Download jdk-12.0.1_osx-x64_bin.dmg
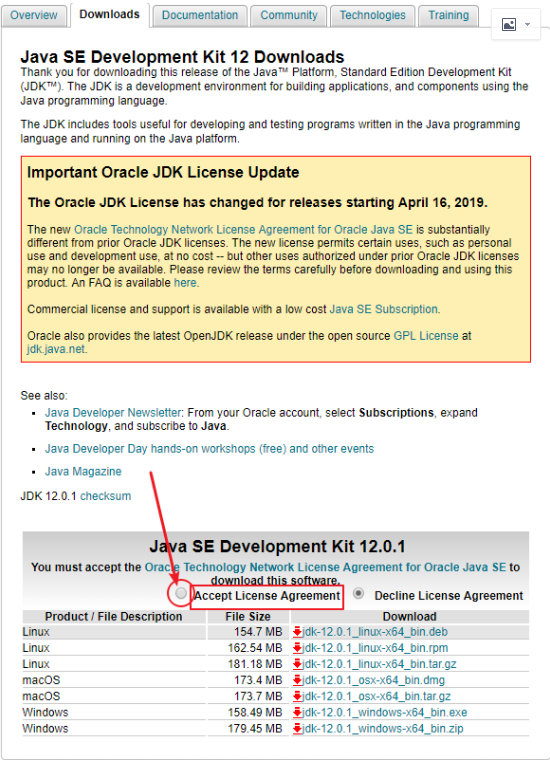This screenshot has width=550, height=760. 374,680
